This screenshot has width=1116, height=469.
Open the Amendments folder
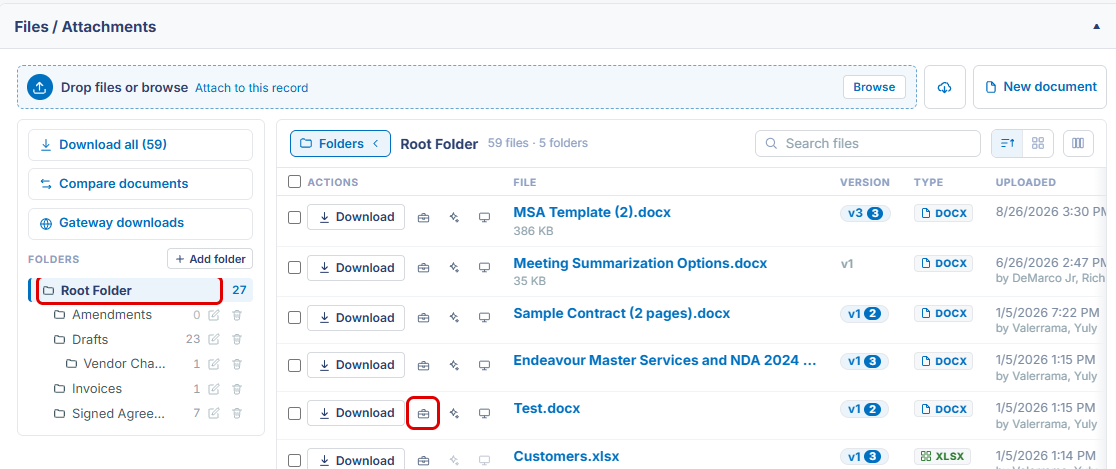pyautogui.click(x=112, y=315)
